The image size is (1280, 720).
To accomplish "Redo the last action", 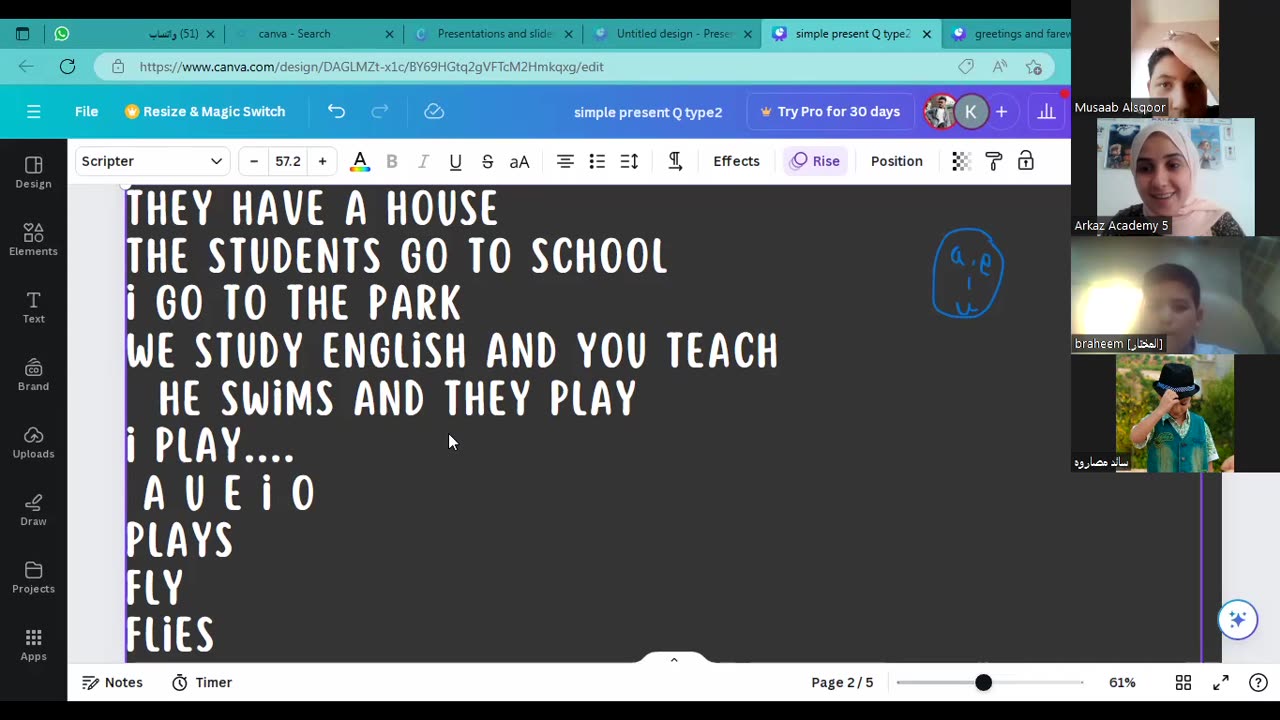I will click(380, 112).
